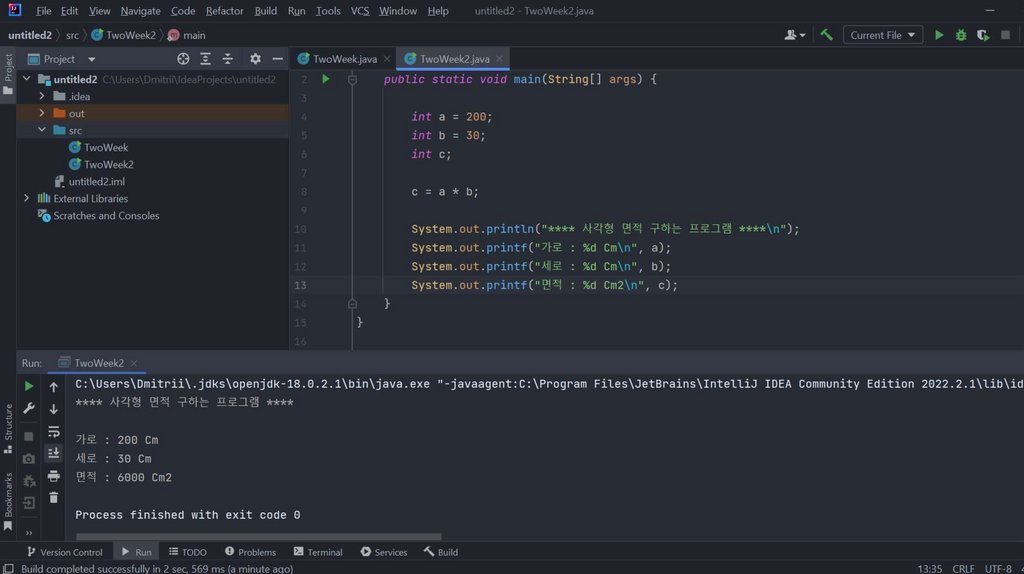Expand the External Libraries node
This screenshot has height=574, width=1024.
[x=27, y=198]
